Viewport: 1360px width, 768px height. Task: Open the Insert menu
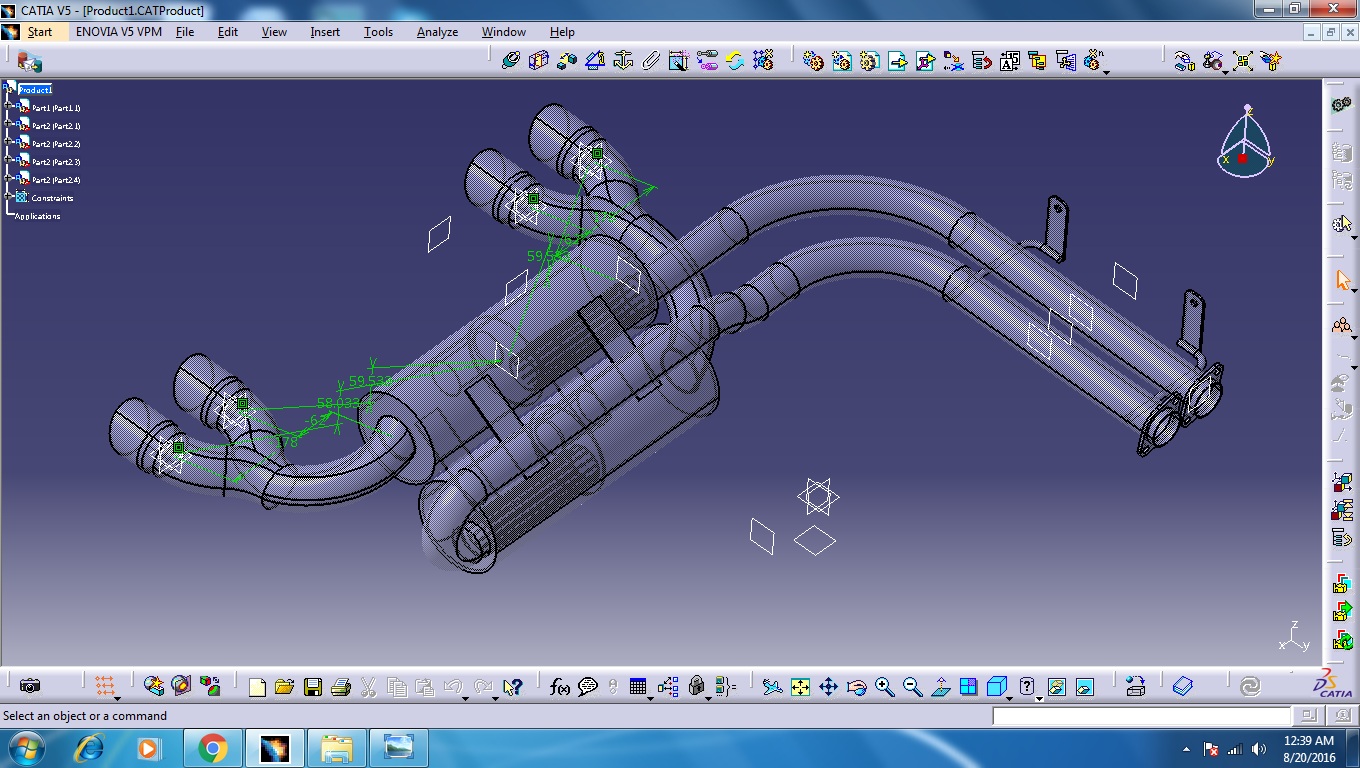(x=325, y=32)
